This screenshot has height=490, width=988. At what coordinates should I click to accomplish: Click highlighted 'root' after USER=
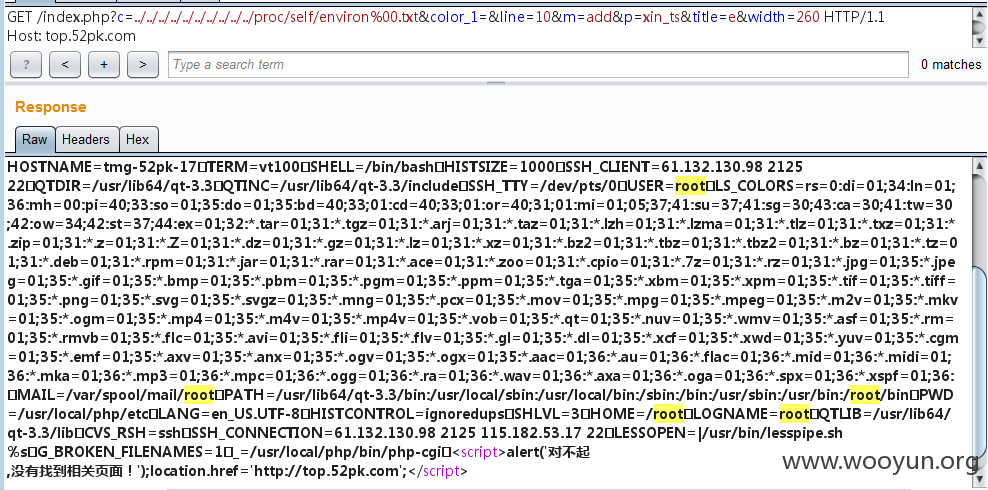click(690, 186)
